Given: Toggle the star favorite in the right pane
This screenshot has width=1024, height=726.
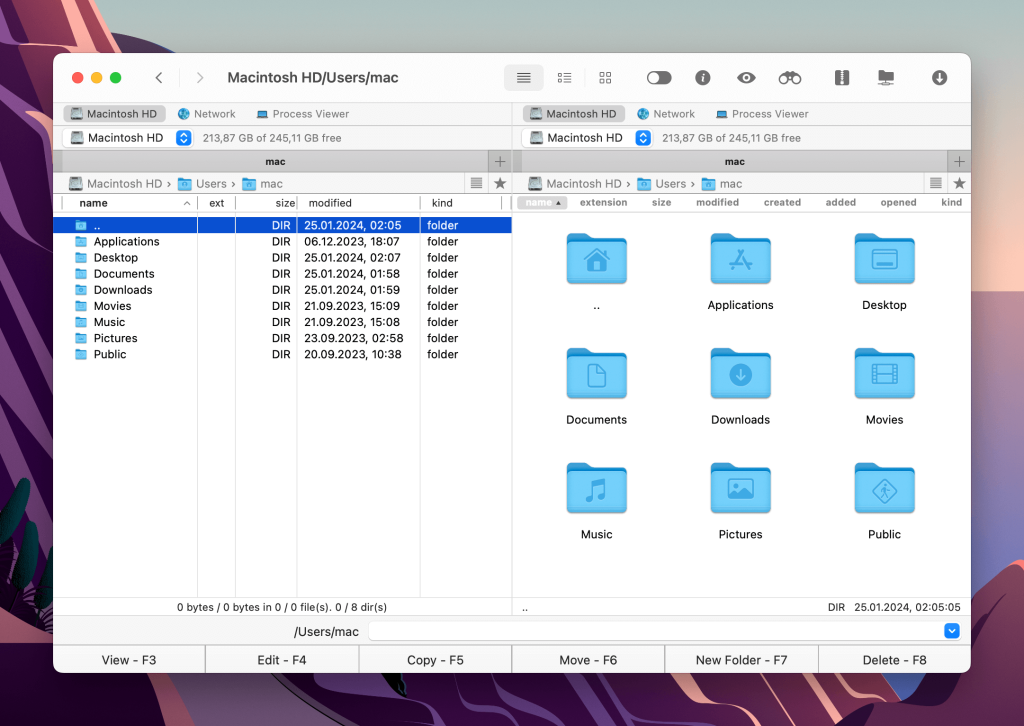Looking at the screenshot, I should pyautogui.click(x=959, y=182).
